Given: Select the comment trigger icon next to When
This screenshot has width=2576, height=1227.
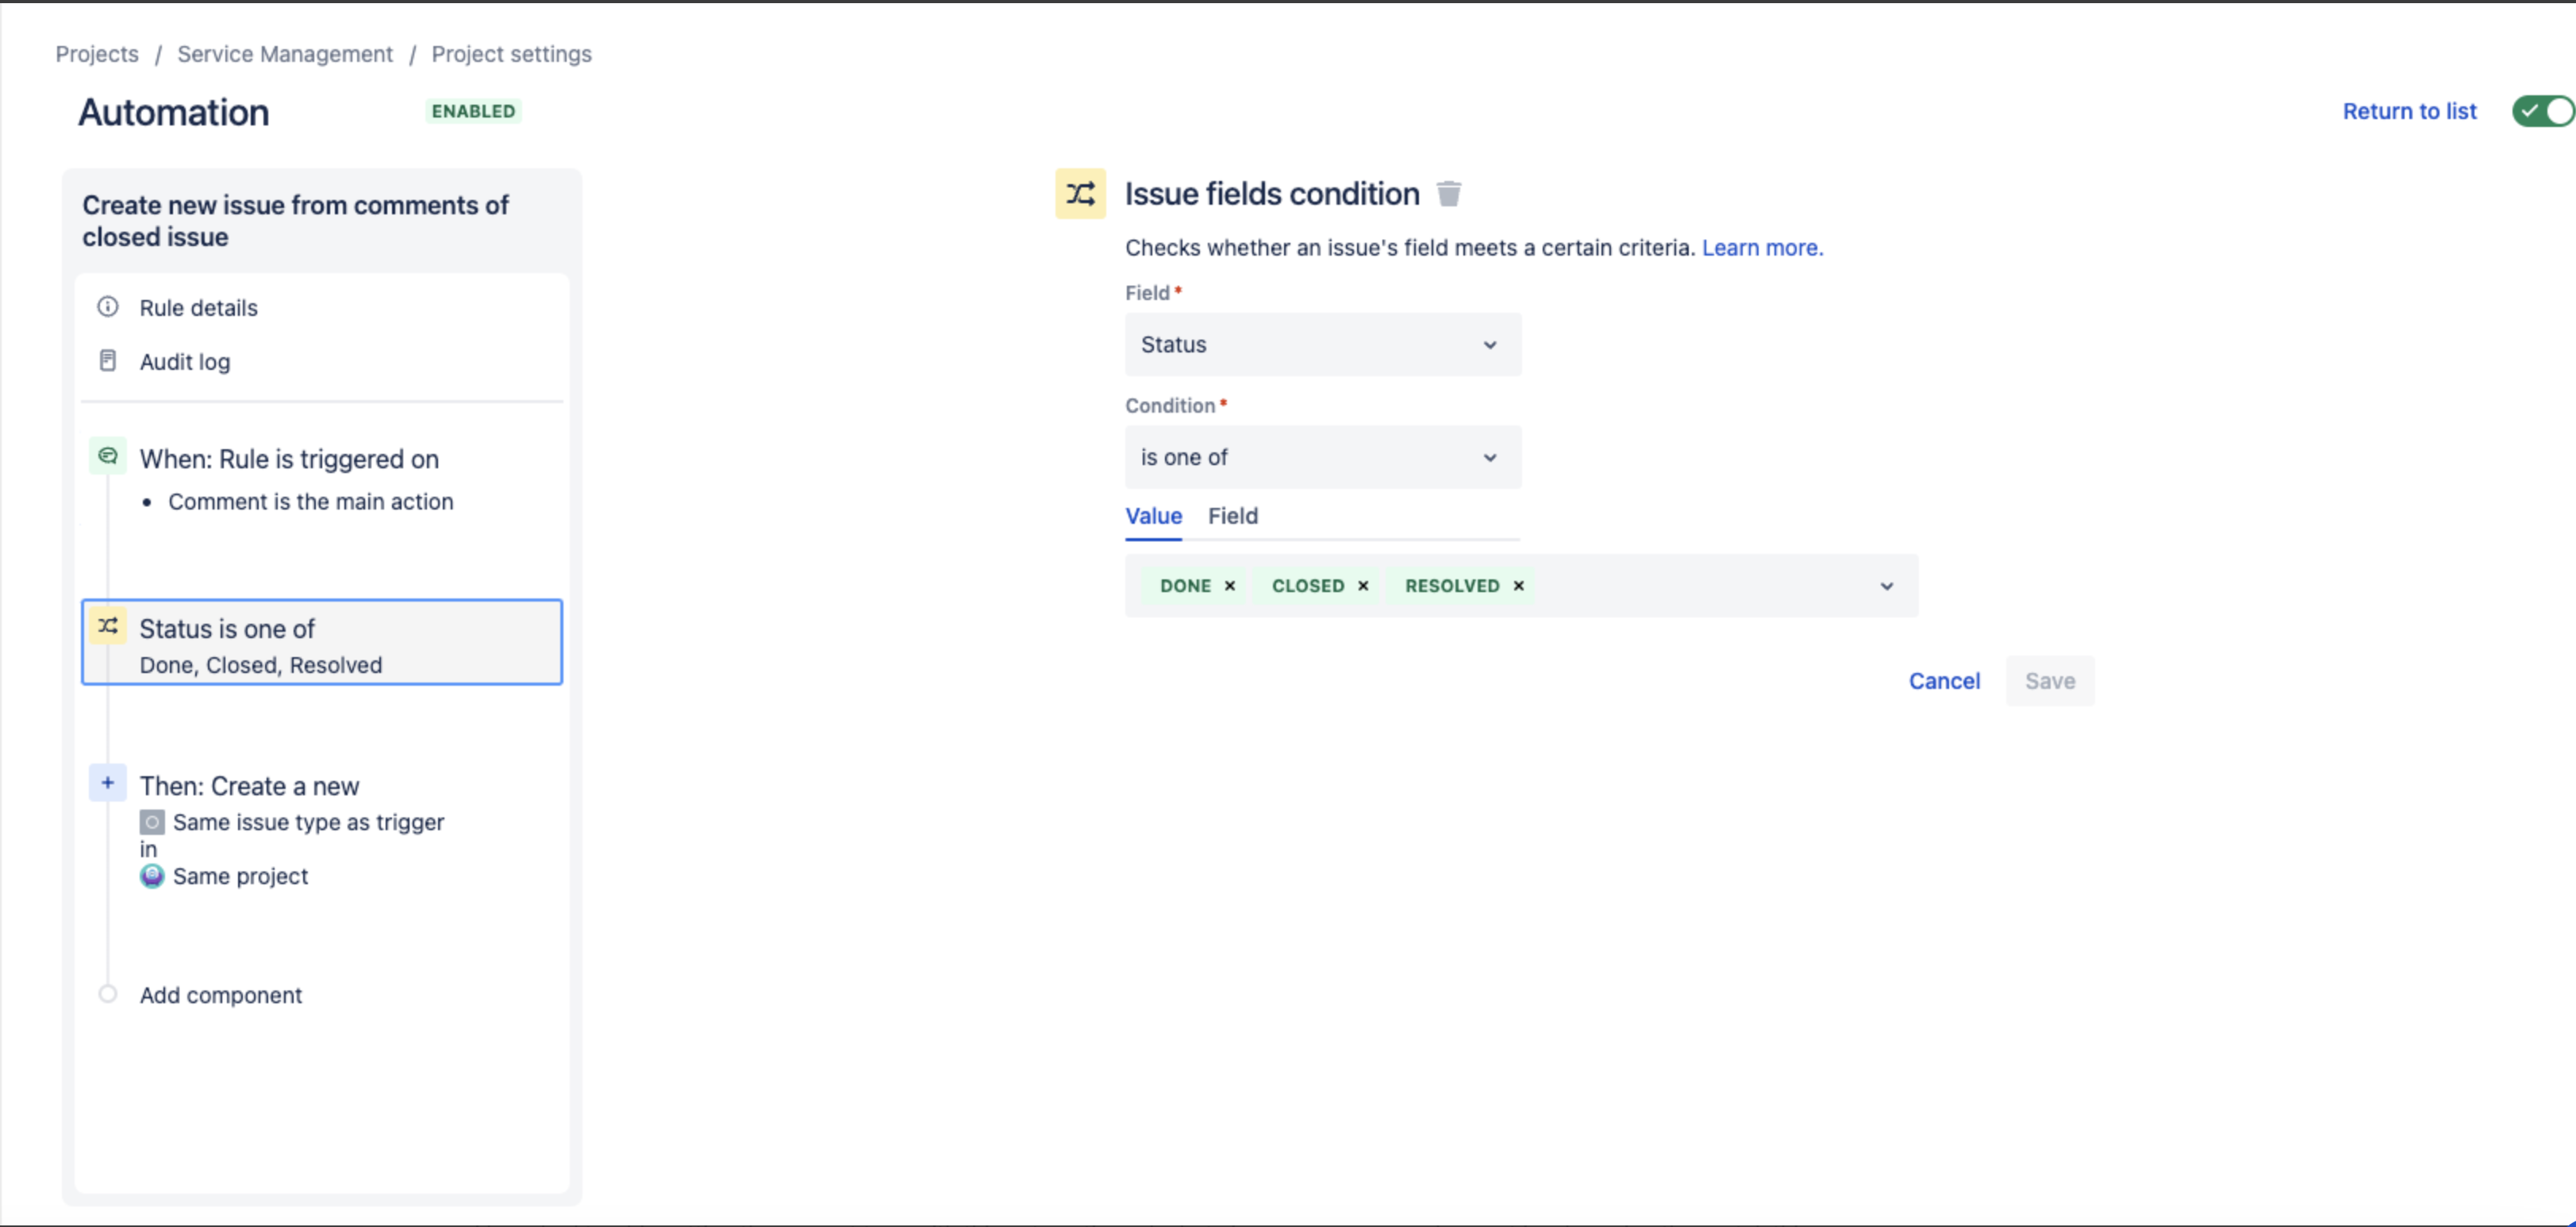Looking at the screenshot, I should [108, 456].
